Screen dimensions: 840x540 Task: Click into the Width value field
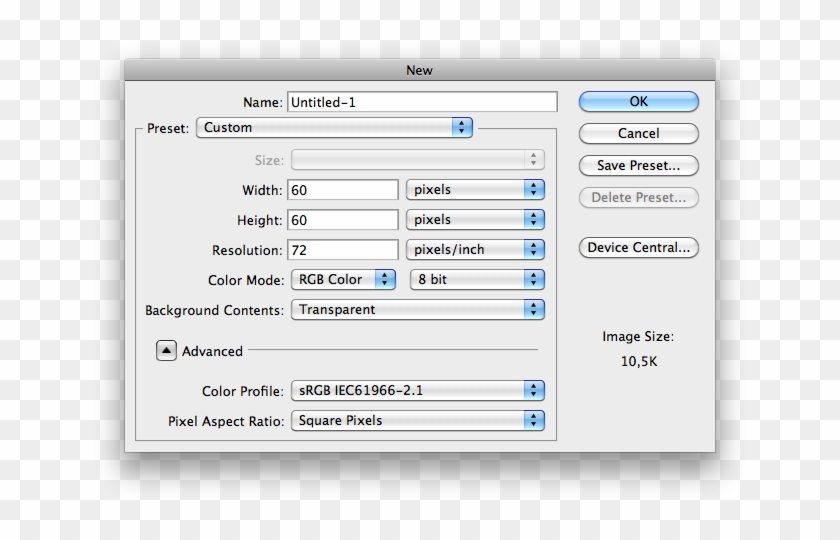click(343, 190)
